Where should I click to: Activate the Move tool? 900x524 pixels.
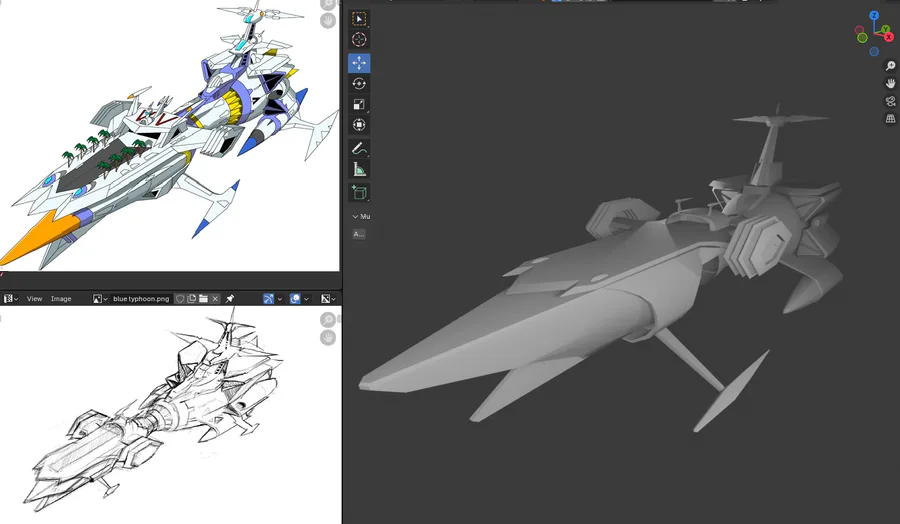359,63
